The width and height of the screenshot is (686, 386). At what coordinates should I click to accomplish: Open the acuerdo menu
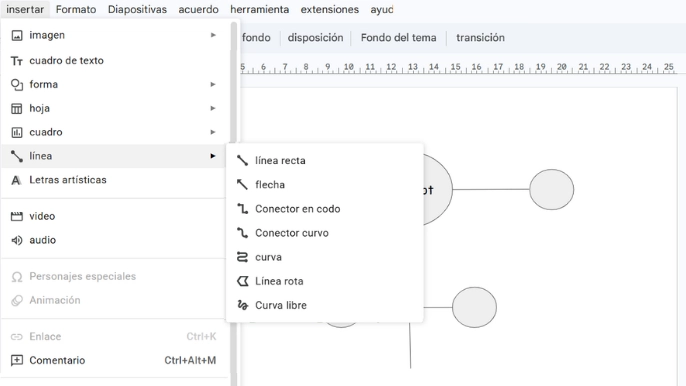point(198,9)
